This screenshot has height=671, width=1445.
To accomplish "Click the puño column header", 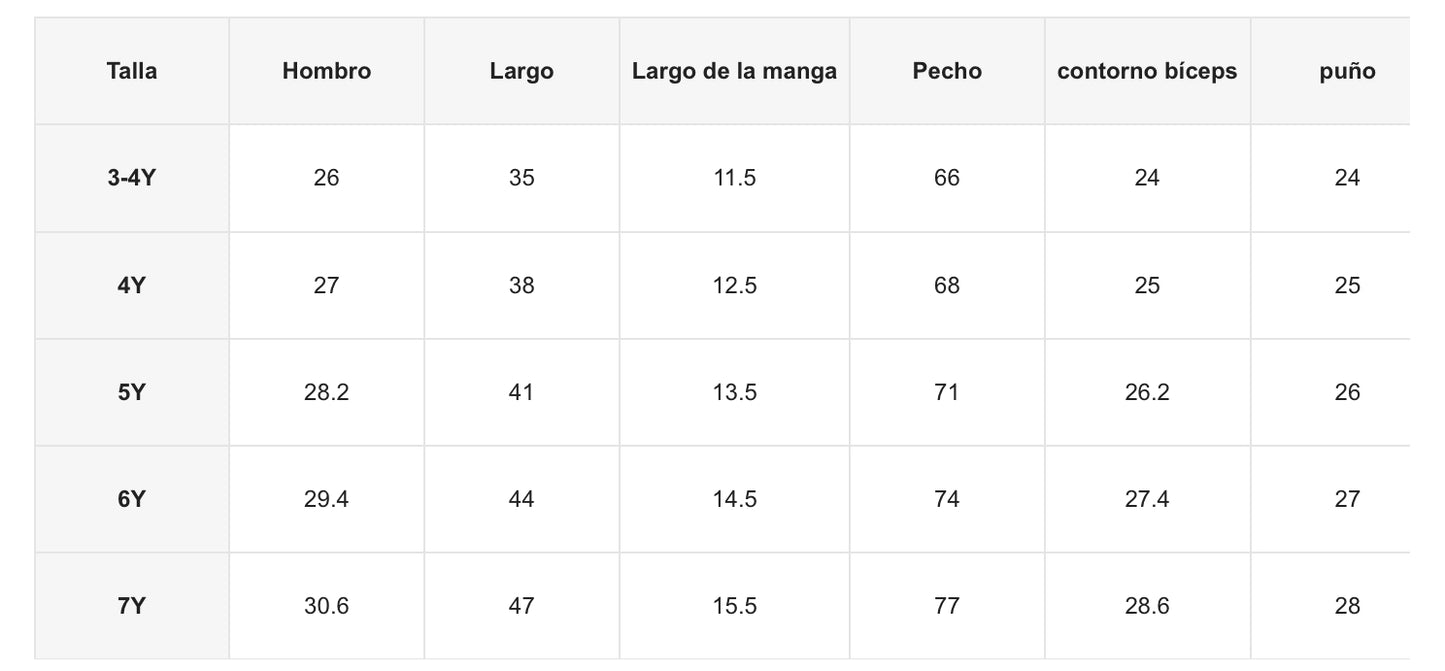I will 1347,71.
